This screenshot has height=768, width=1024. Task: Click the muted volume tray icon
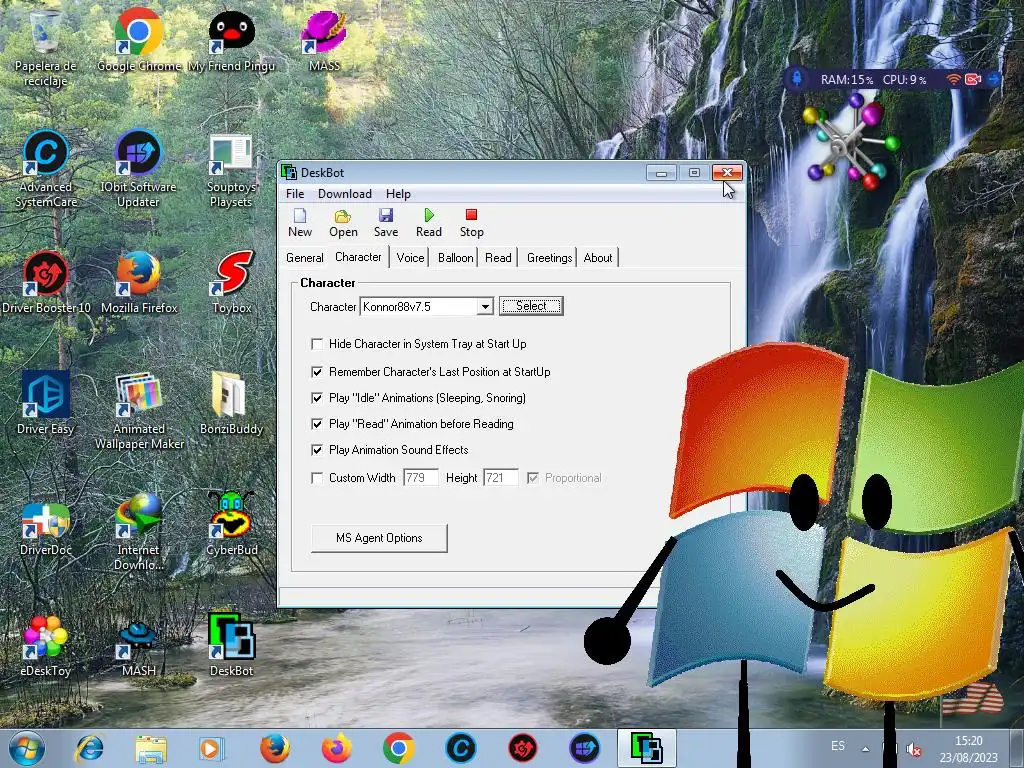click(x=914, y=750)
